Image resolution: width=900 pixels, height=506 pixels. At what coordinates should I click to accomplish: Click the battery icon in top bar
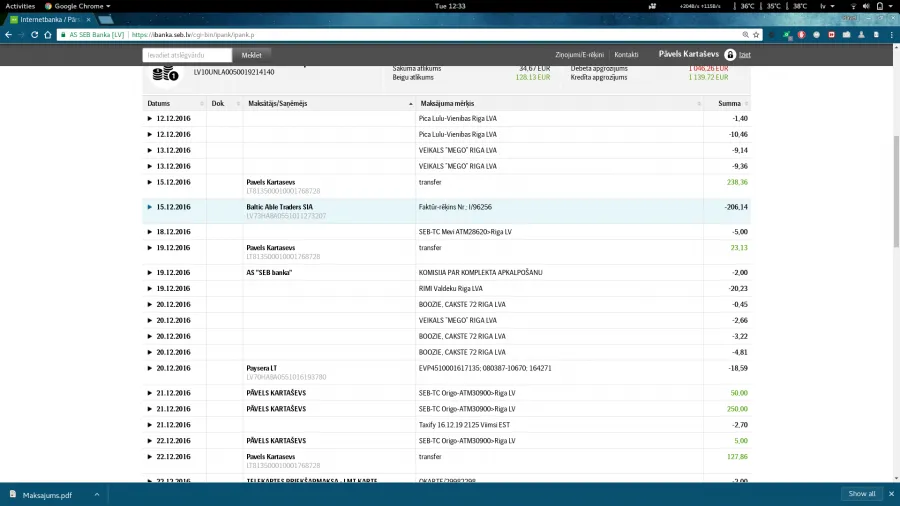(x=879, y=6)
